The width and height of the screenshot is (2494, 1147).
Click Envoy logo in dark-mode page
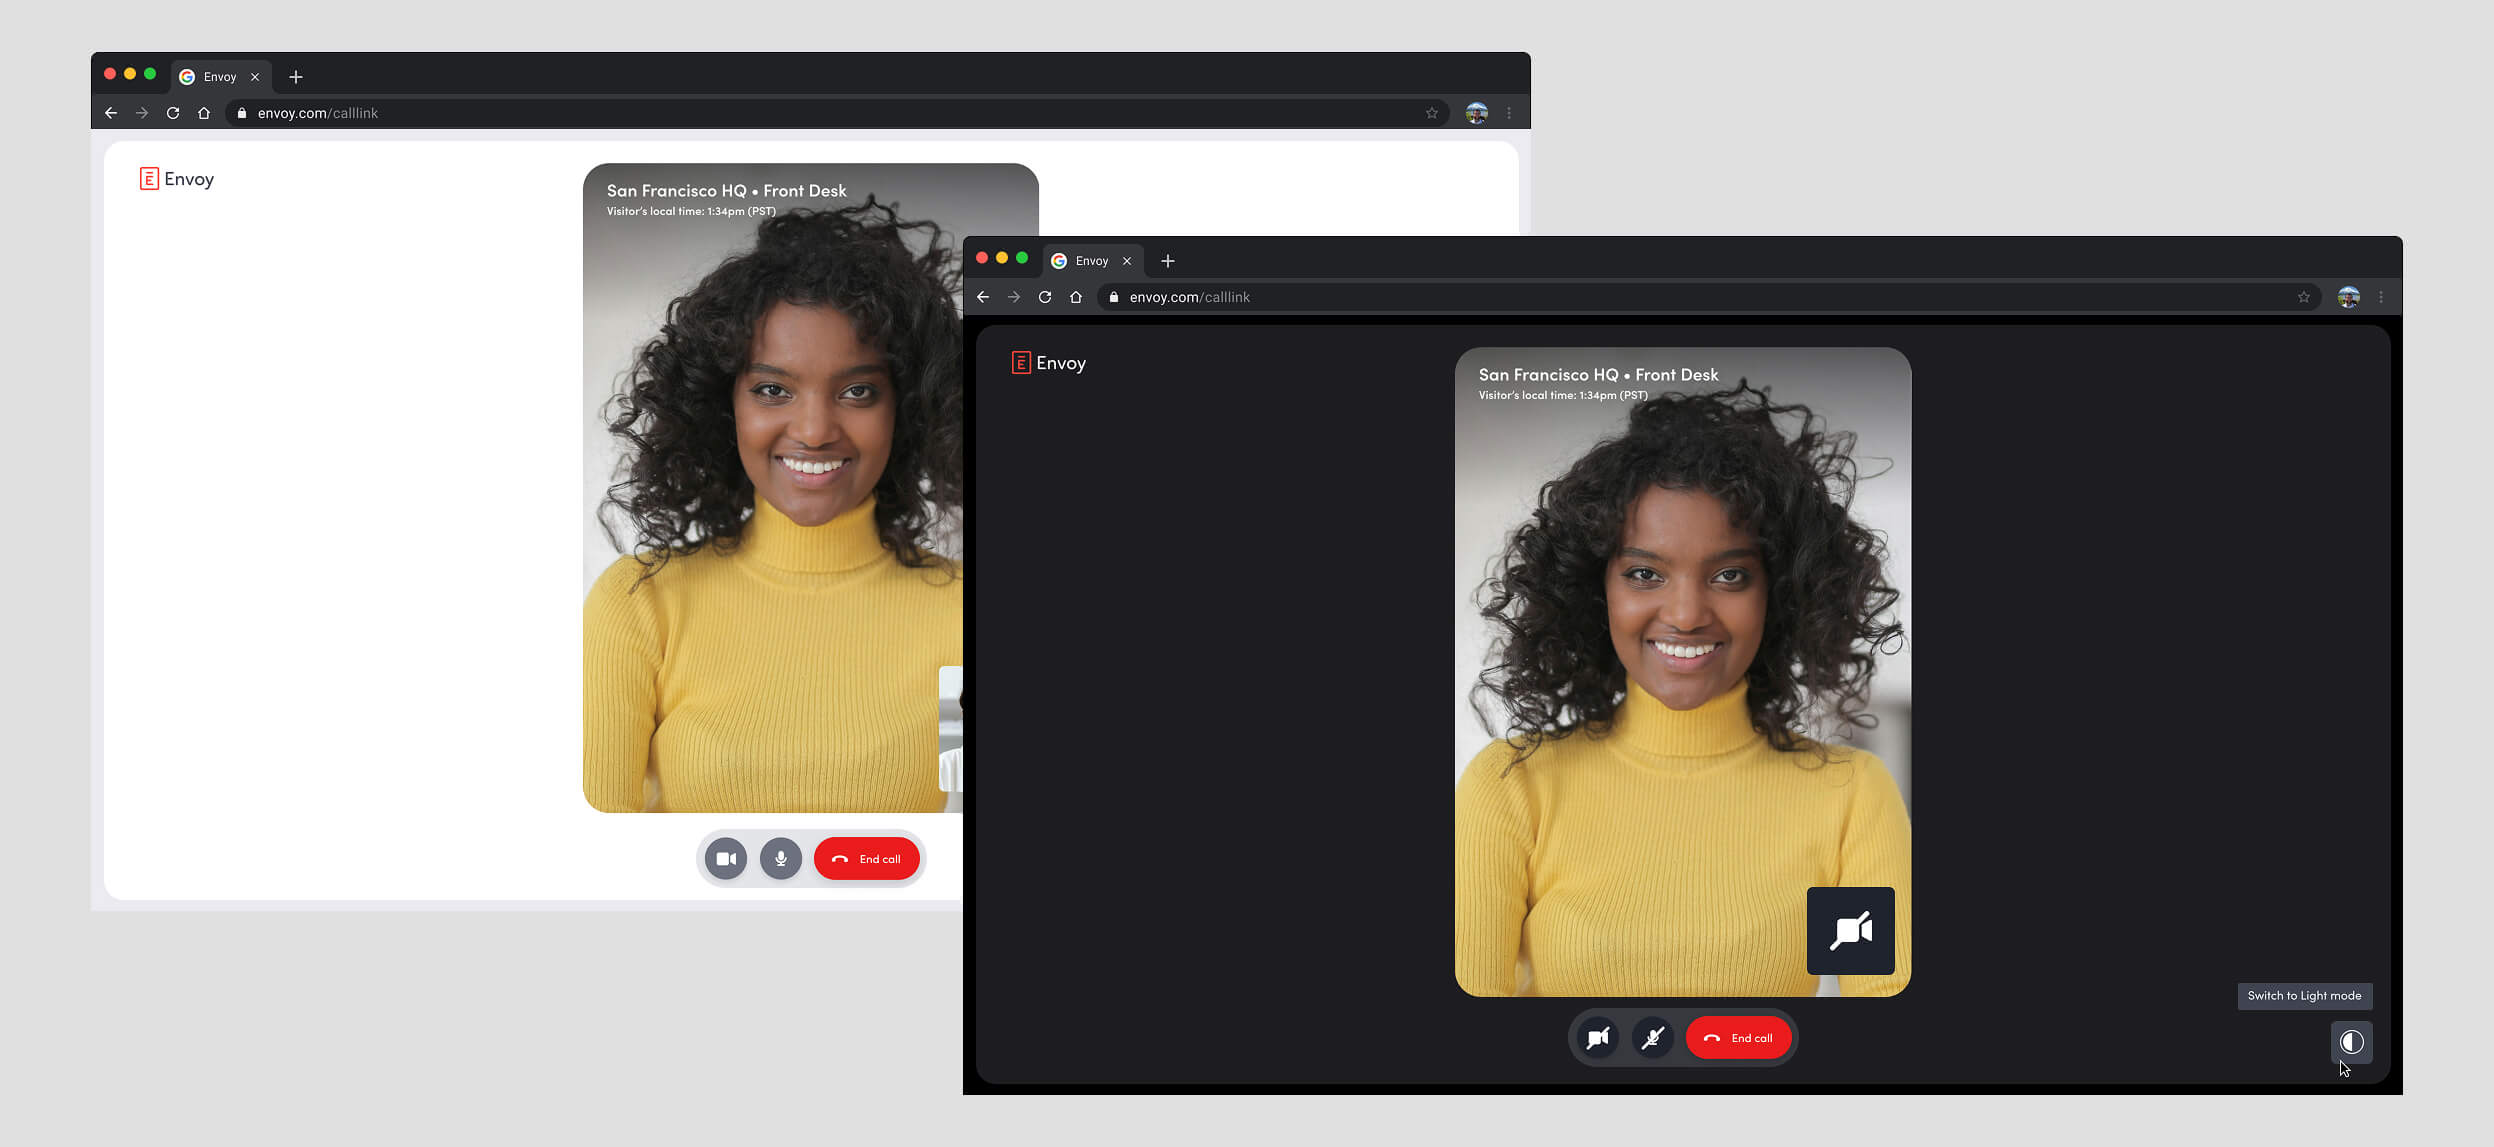(x=1048, y=363)
